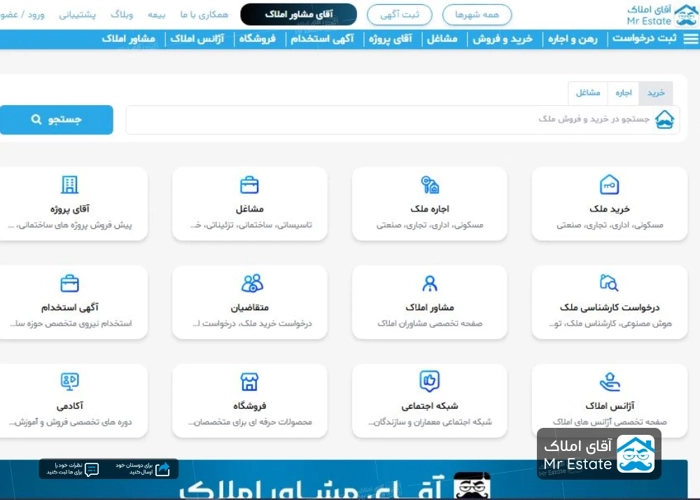Open the بیمه link

tap(156, 15)
